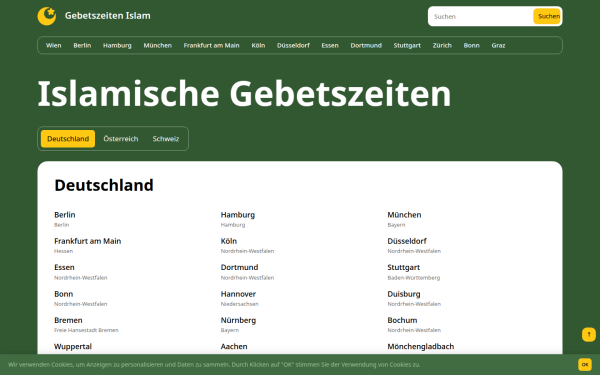Screen dimensions: 600x375
Task: Open the Frankfurt am Main list entry
Action: pyautogui.click(x=88, y=241)
